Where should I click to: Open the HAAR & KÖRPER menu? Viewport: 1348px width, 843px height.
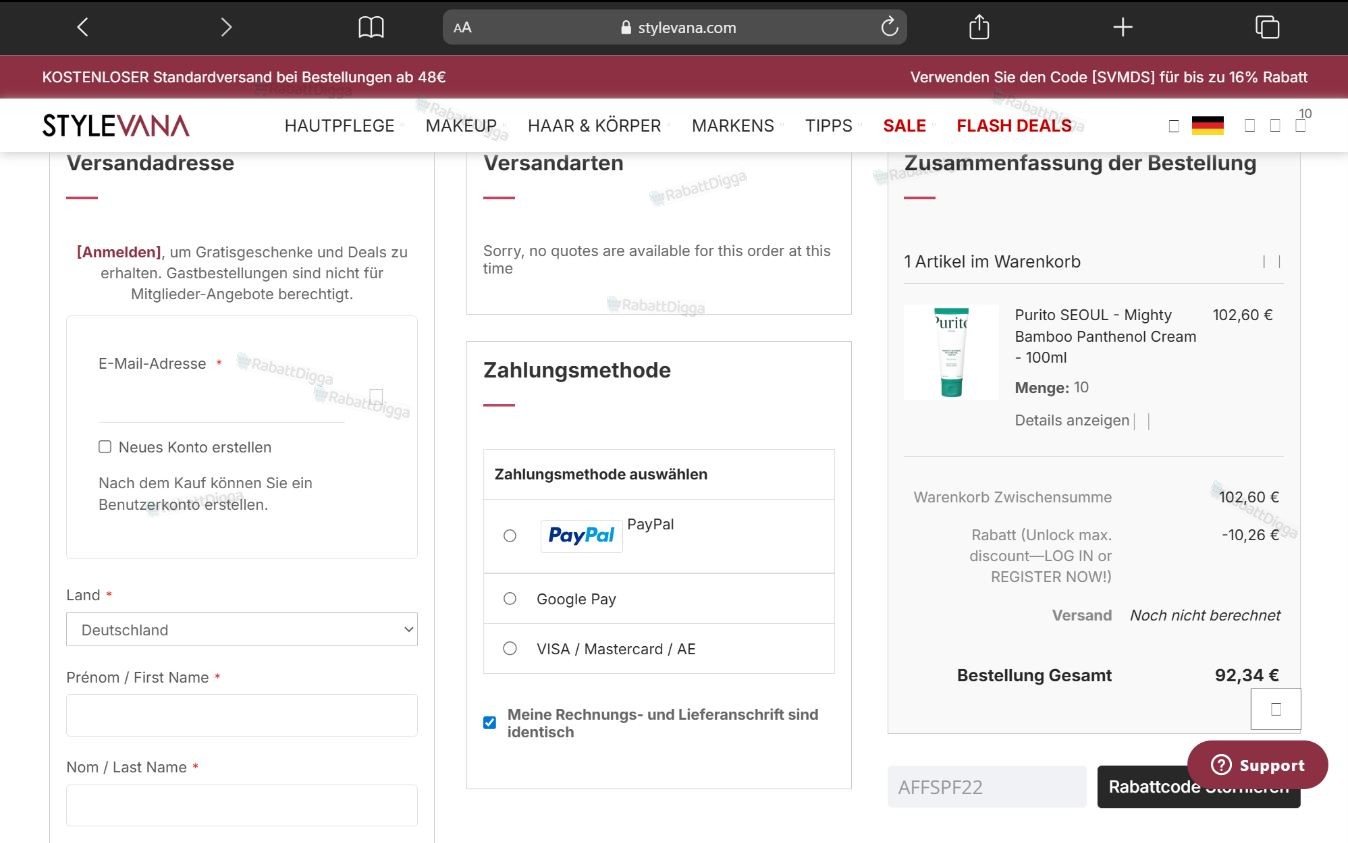[x=595, y=126]
